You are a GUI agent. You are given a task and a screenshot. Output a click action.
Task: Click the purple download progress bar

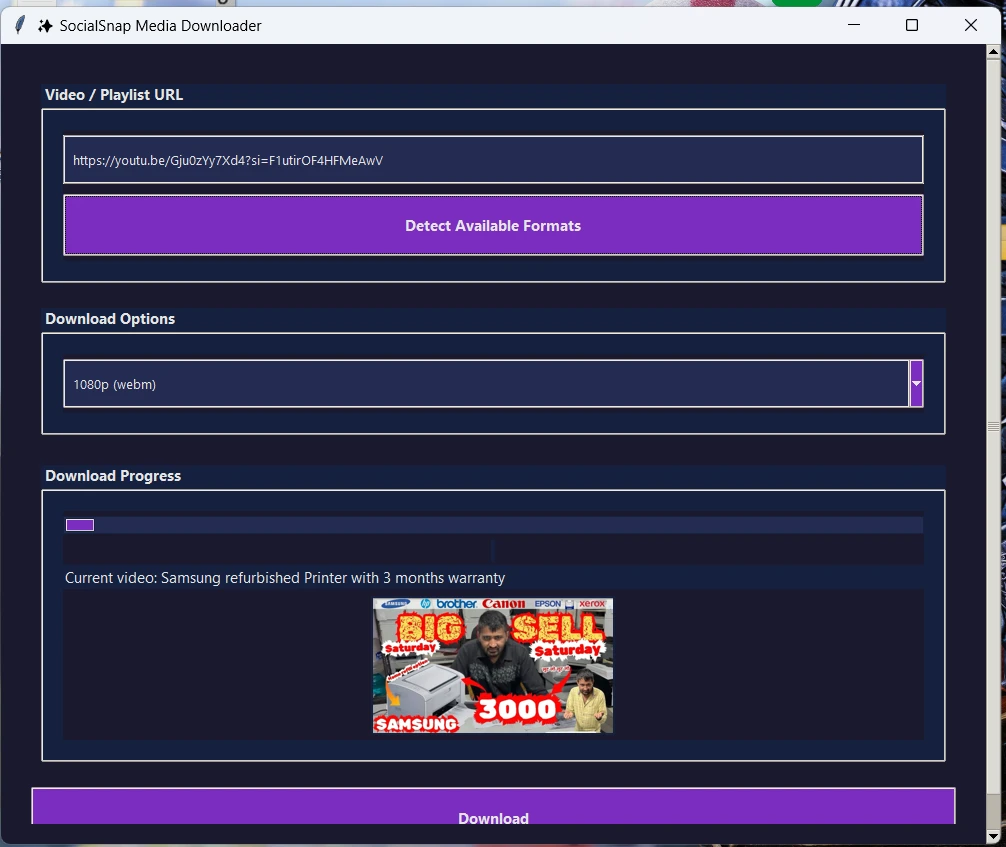(x=493, y=525)
